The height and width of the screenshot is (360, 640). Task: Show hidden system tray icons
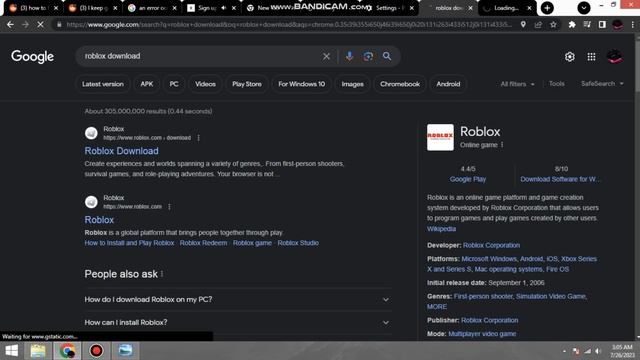pyautogui.click(x=564, y=351)
